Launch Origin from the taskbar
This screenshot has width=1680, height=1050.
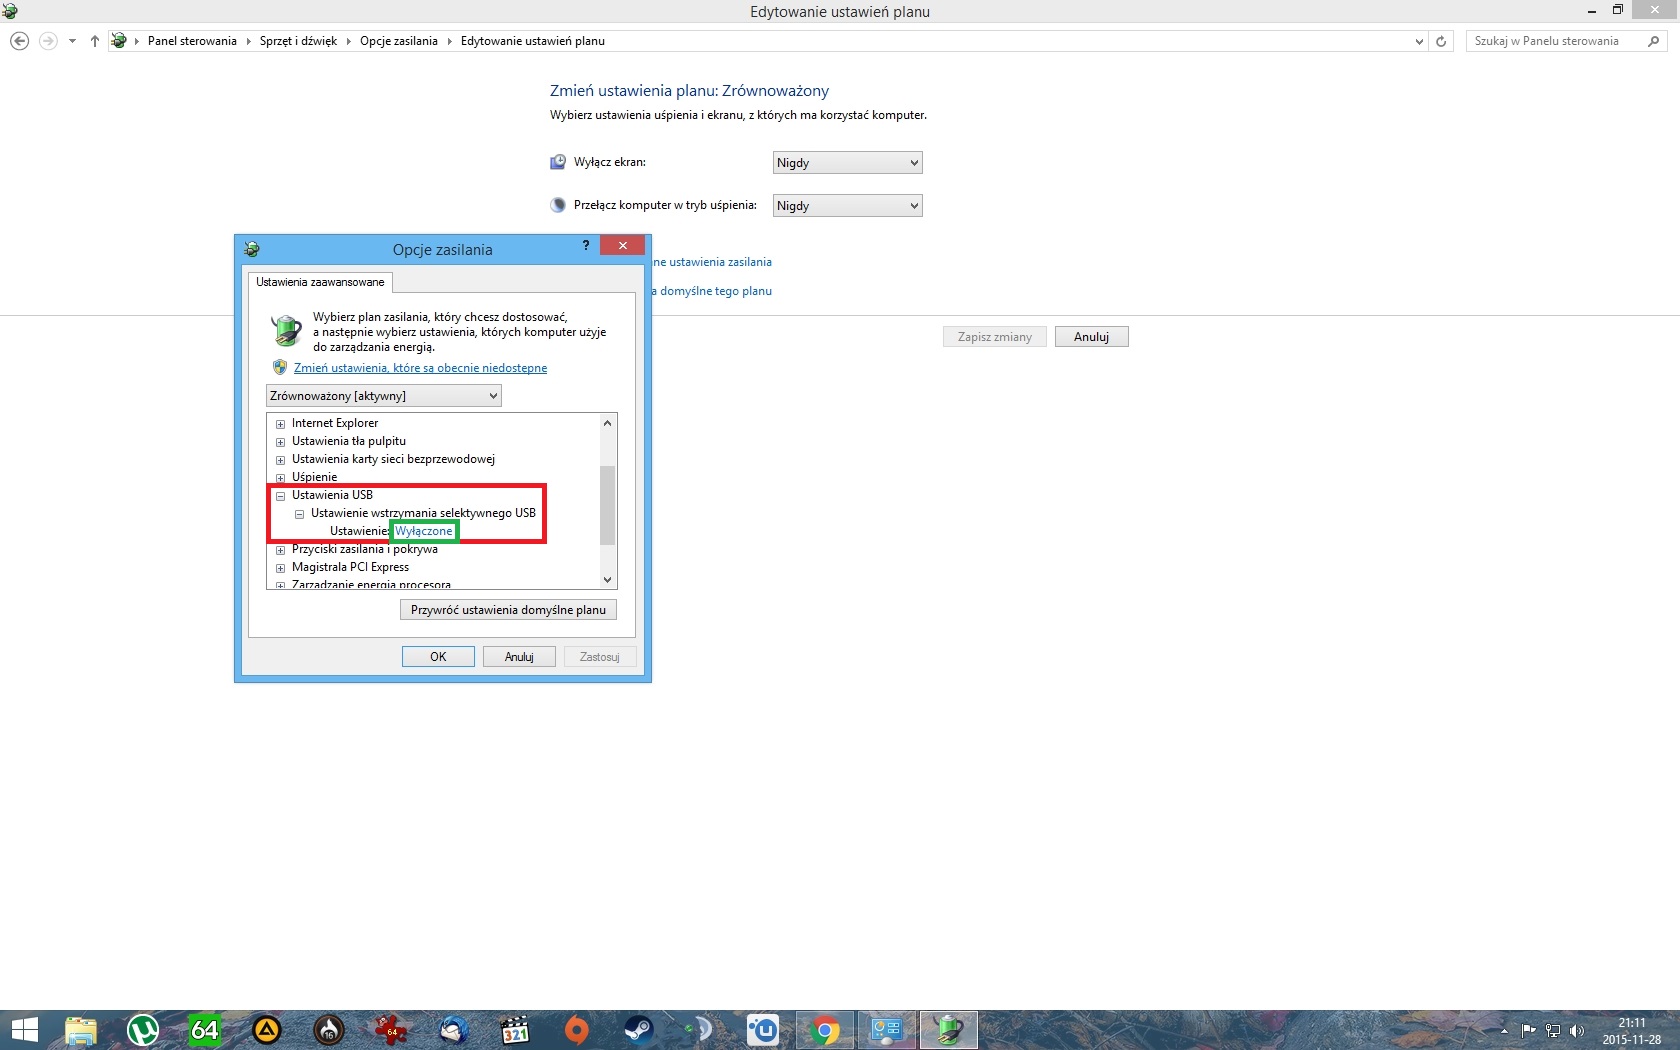coord(577,1029)
